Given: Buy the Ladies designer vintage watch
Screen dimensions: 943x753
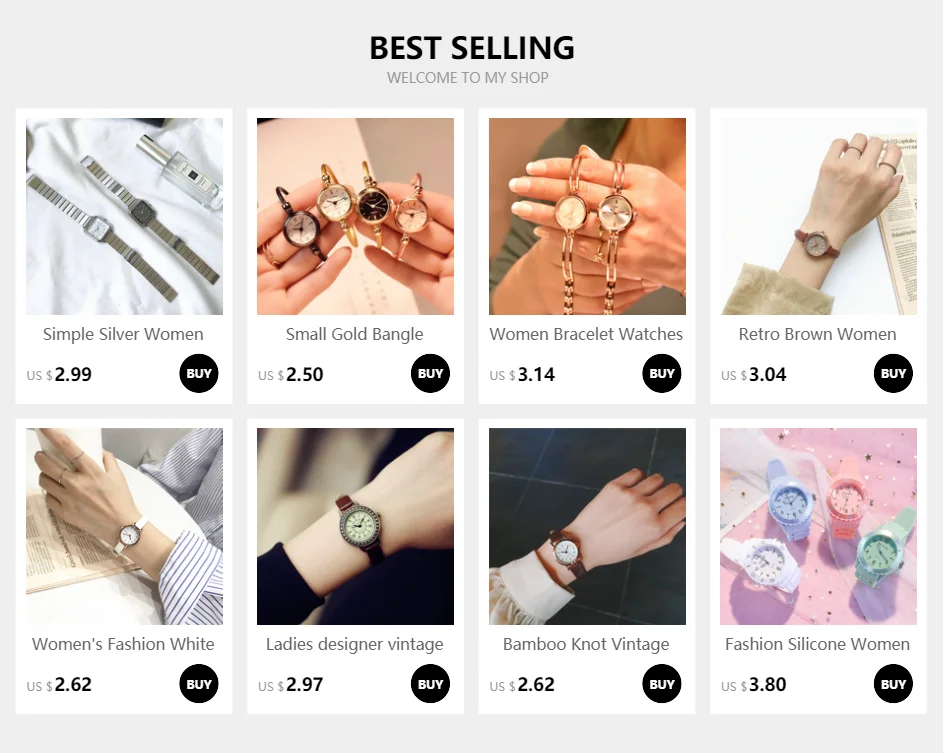Looking at the screenshot, I should point(431,684).
